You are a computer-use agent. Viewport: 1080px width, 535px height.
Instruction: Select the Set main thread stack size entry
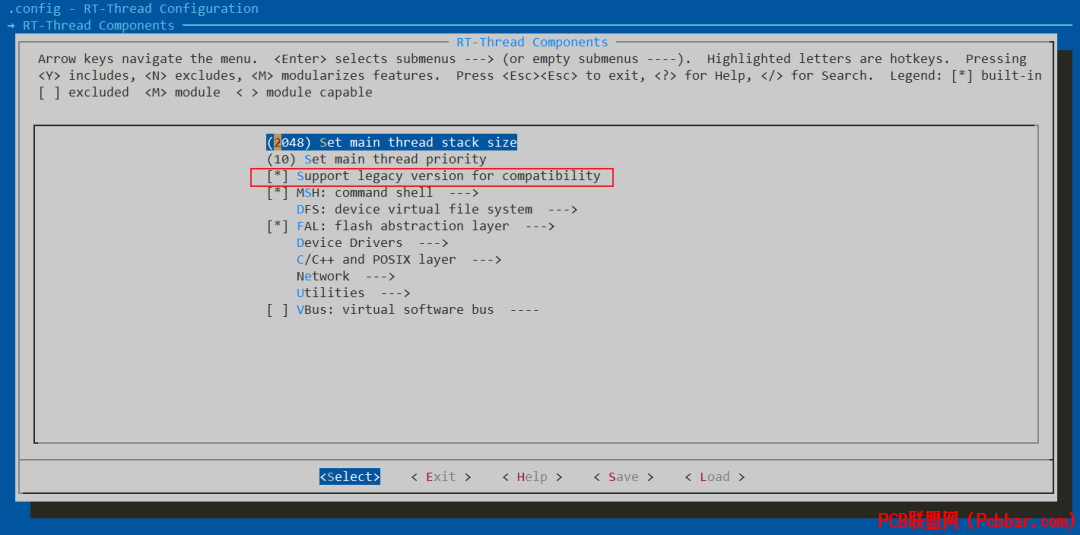(x=391, y=143)
